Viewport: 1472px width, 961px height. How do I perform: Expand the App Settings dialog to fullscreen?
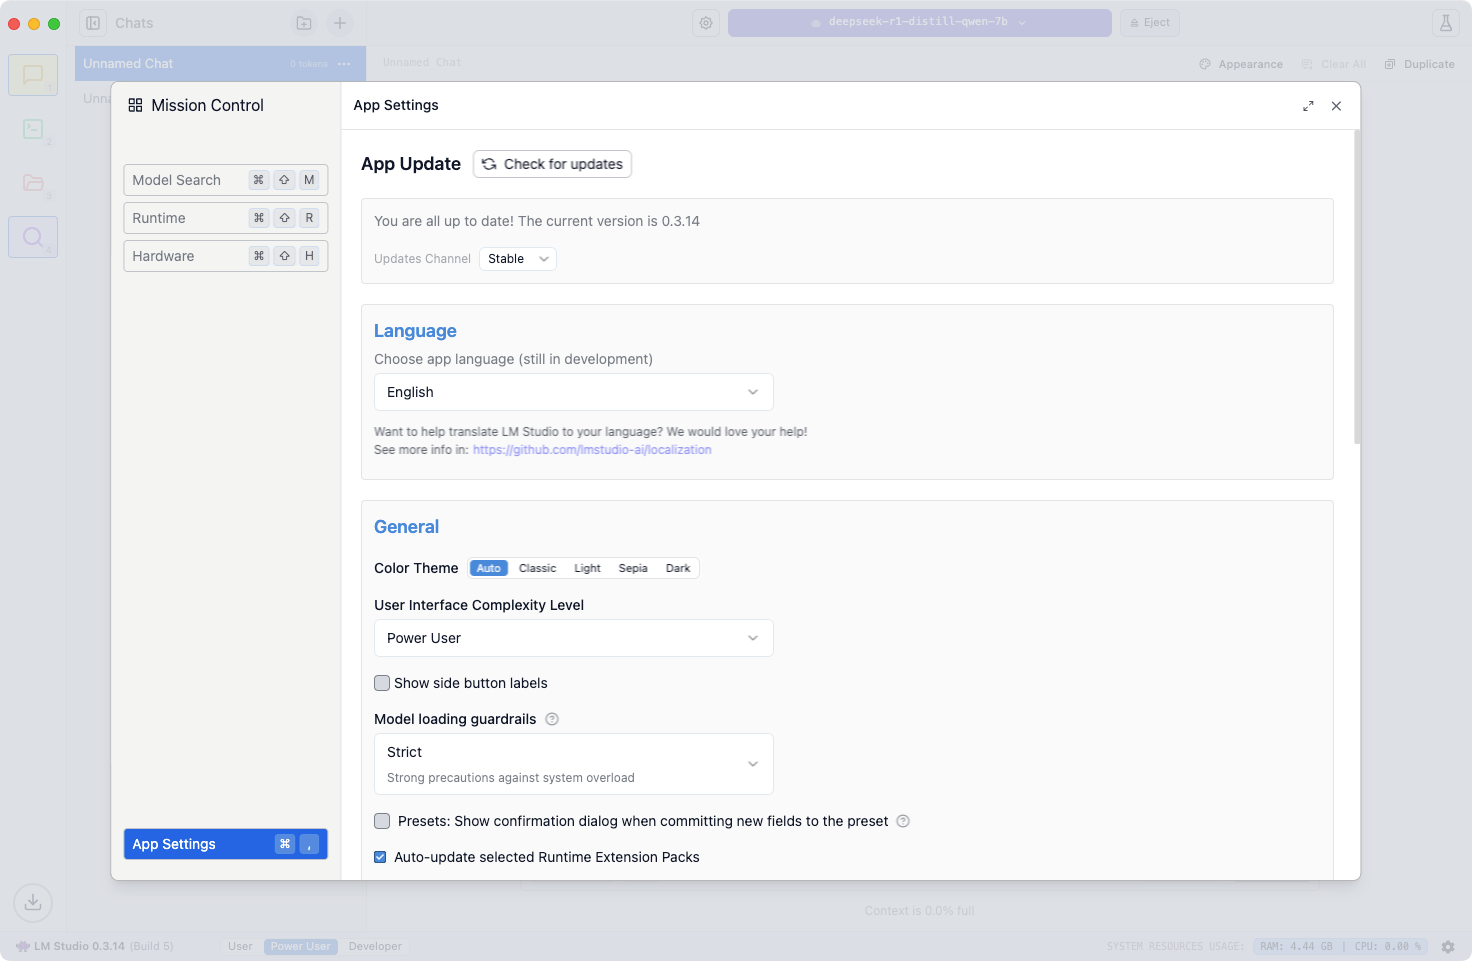point(1308,106)
